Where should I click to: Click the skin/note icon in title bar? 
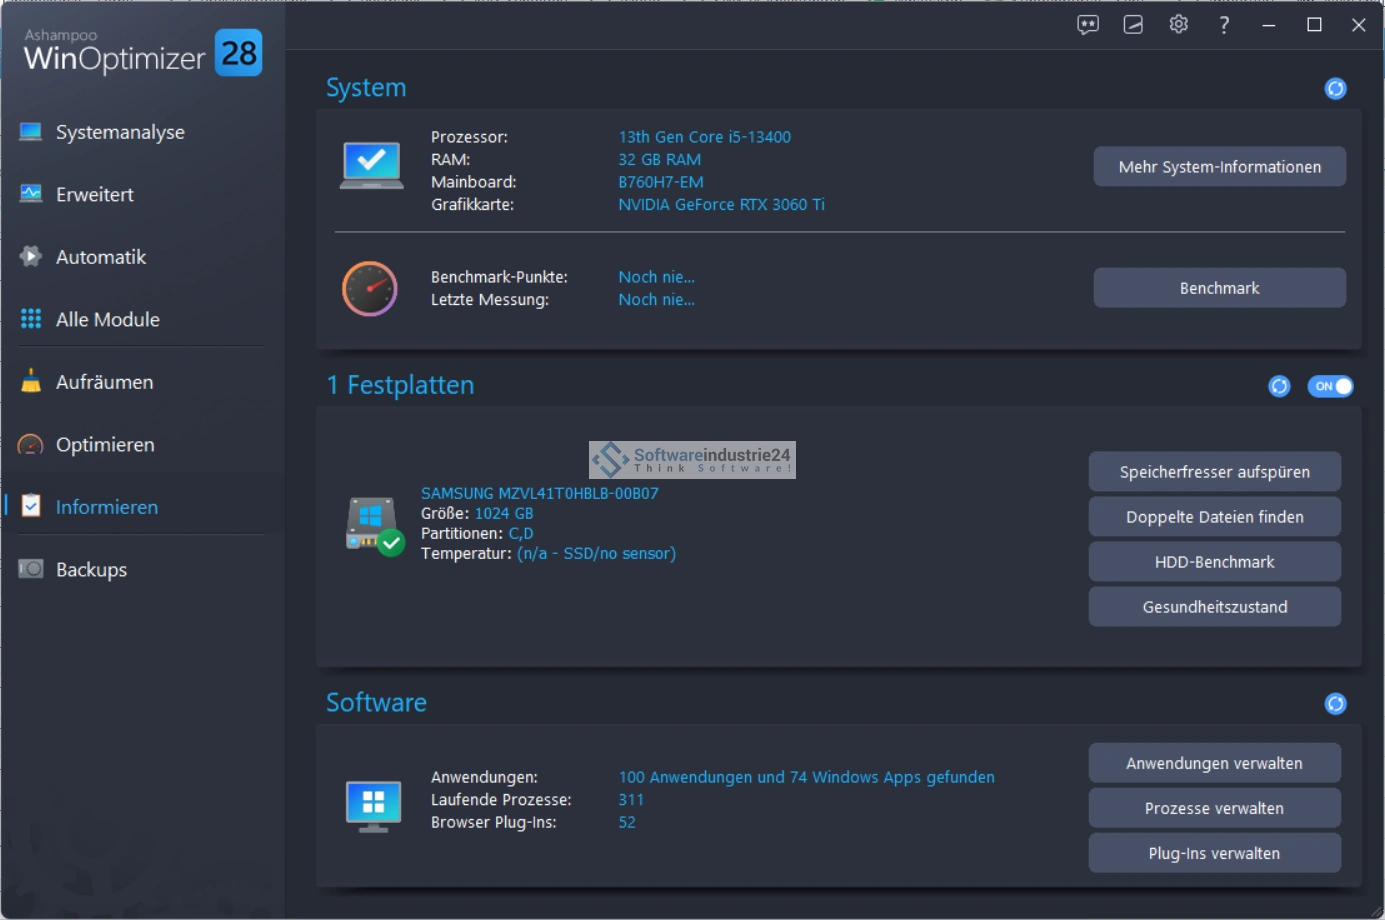point(1133,25)
